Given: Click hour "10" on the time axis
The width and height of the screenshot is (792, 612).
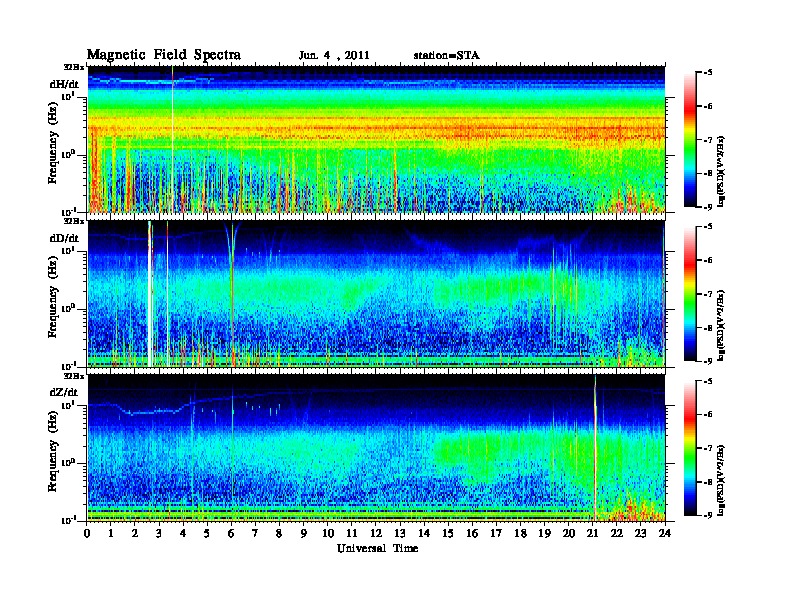Looking at the screenshot, I should tap(328, 533).
